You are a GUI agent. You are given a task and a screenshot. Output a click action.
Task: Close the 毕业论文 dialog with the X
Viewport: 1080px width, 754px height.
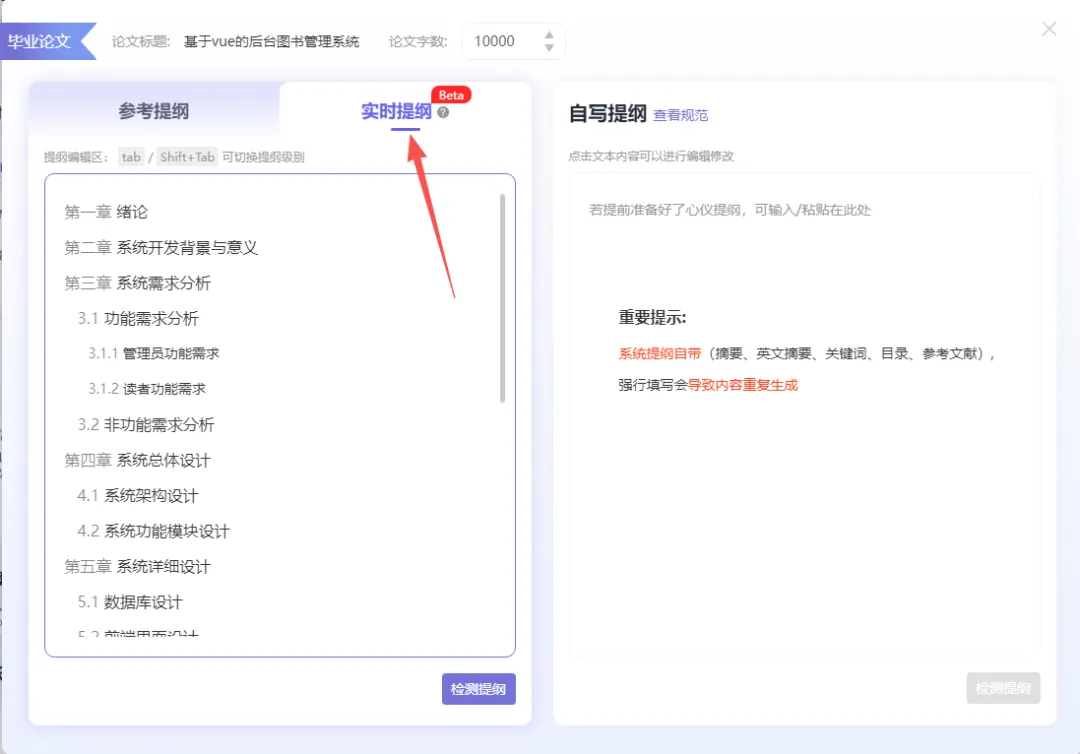click(x=1048, y=29)
